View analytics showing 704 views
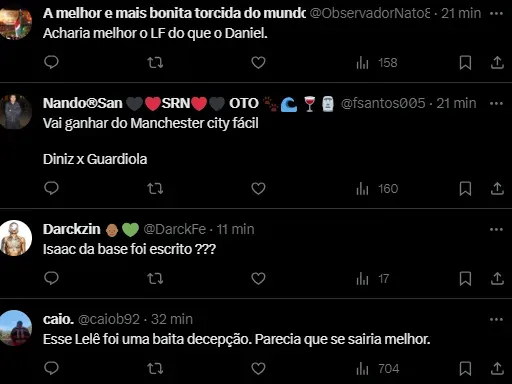The height and width of the screenshot is (384, 512). point(378,369)
